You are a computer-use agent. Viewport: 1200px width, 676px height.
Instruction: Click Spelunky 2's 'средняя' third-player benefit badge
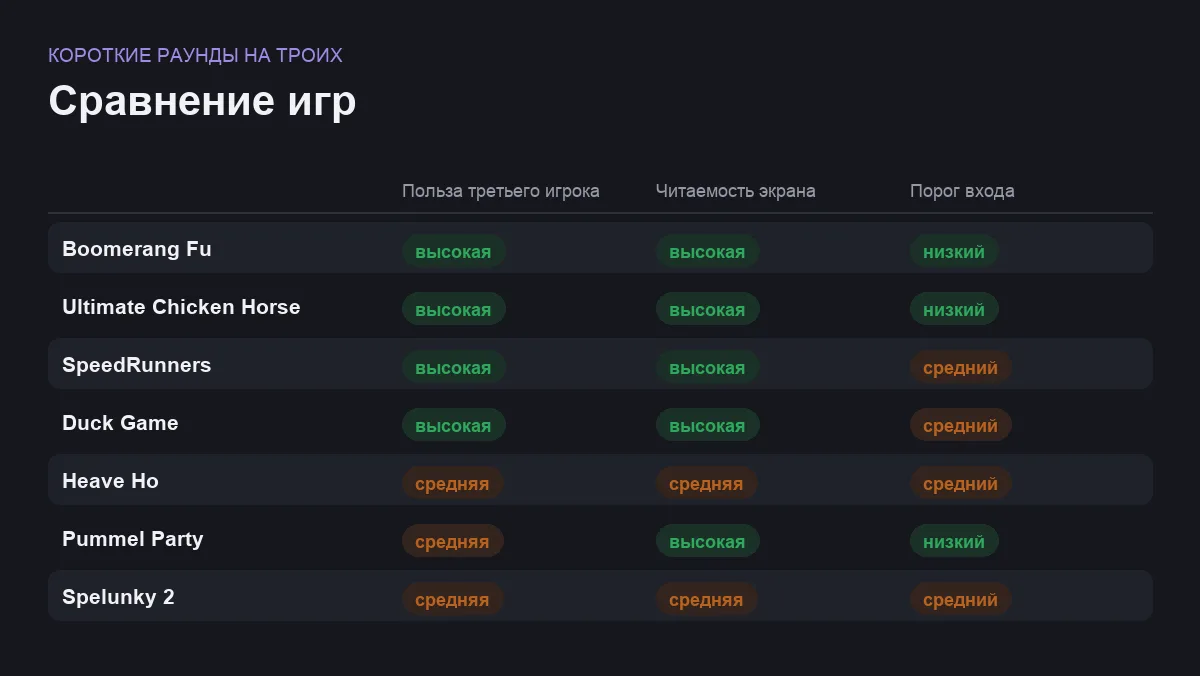tap(453, 600)
